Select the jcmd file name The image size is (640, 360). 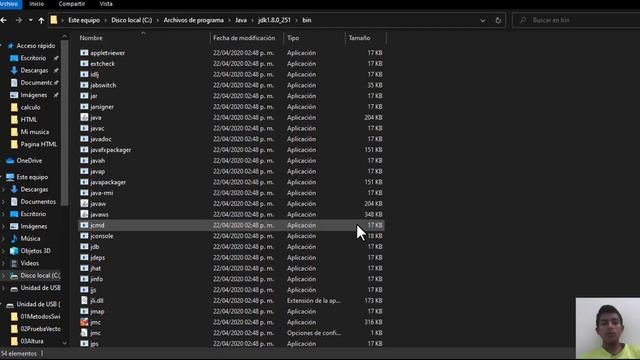(x=97, y=225)
